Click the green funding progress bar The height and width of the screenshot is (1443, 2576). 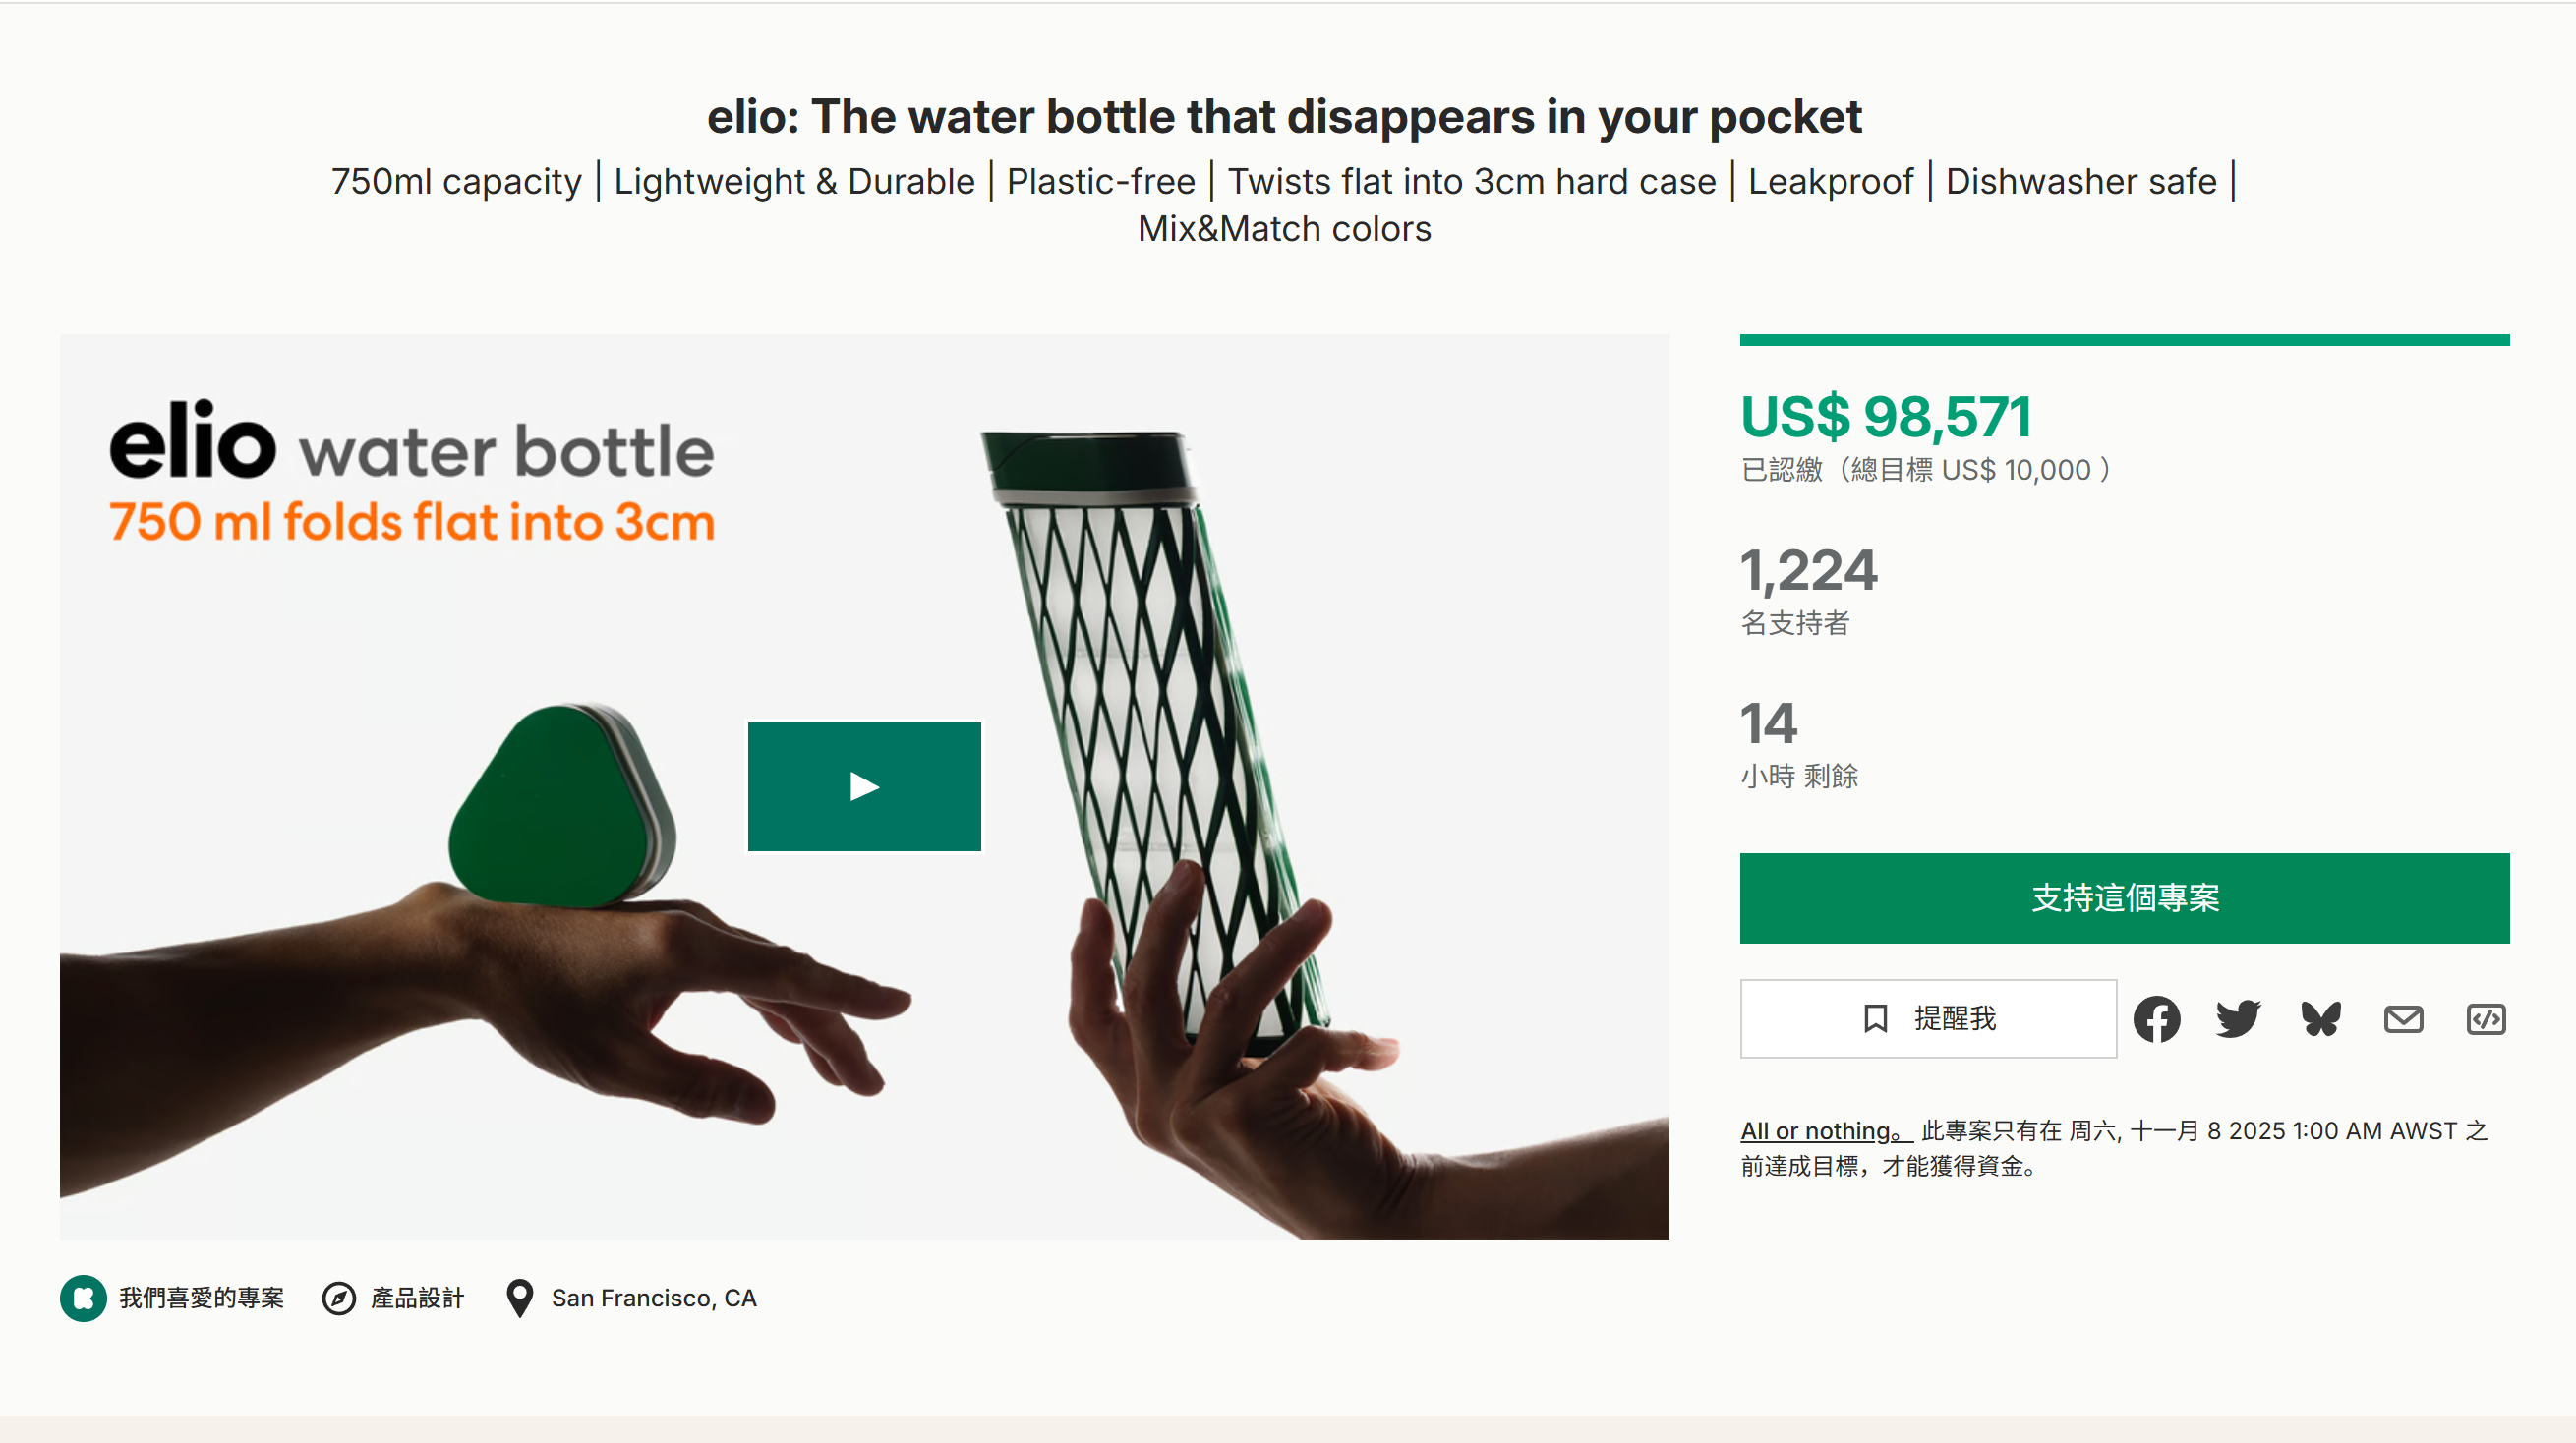[2124, 340]
